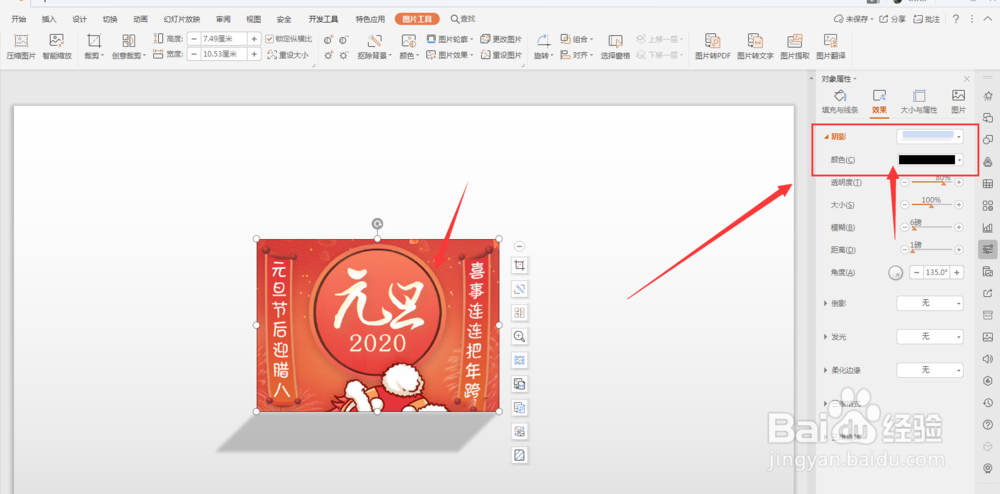The image size is (1000, 494).
Task: Click the history clock icon in sidebar
Action: click(988, 402)
